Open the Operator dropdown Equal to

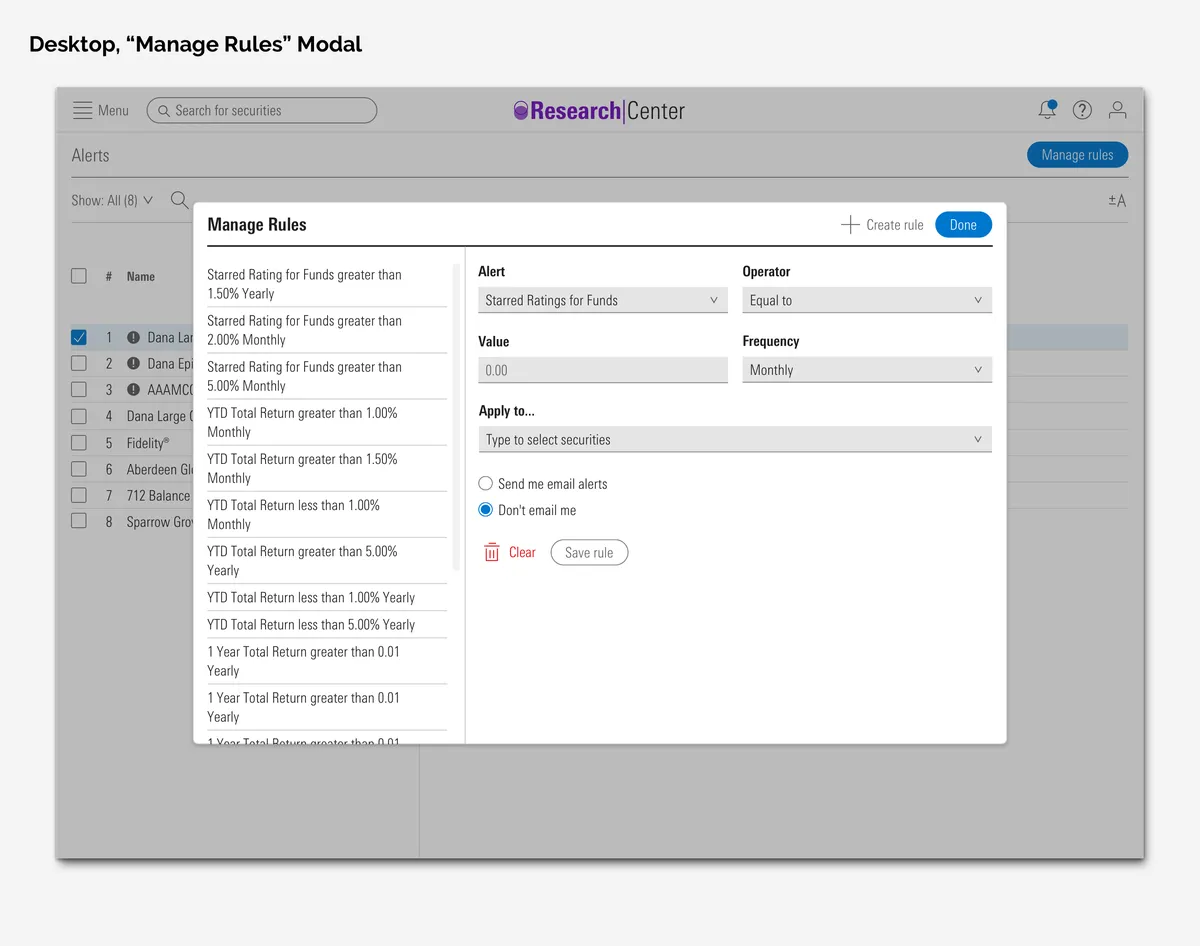pyautogui.click(x=867, y=300)
